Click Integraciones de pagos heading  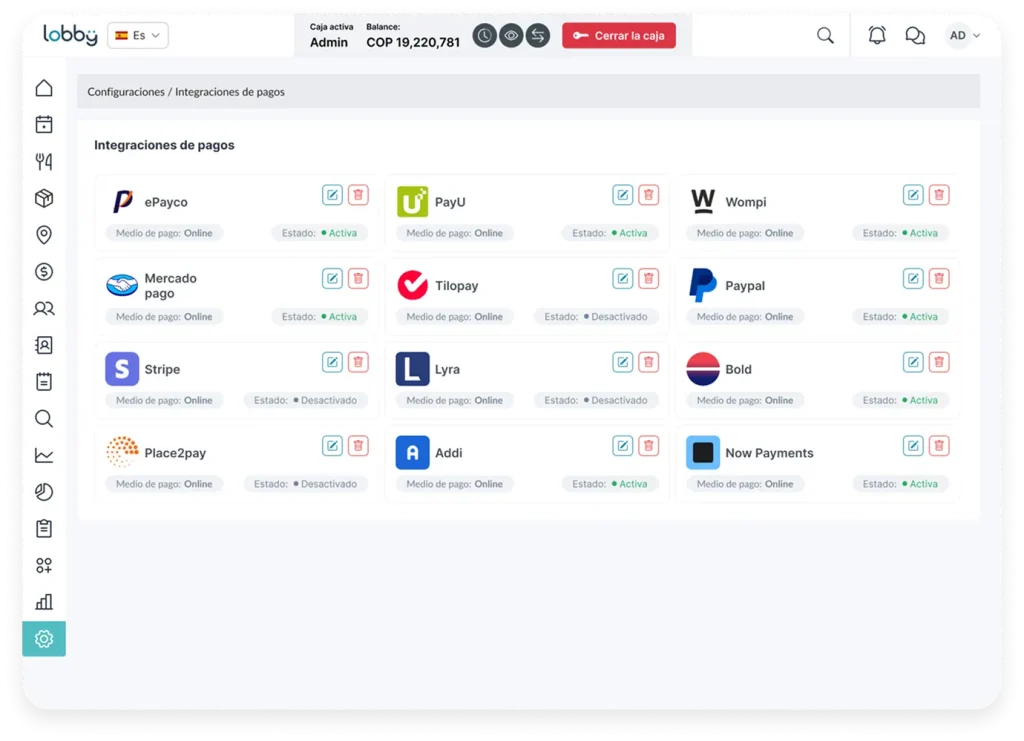(165, 145)
